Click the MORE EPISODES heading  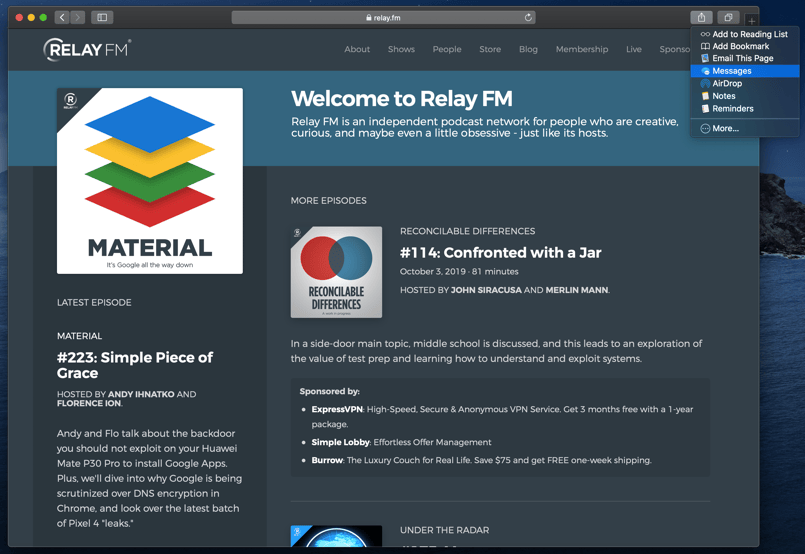[x=329, y=201]
